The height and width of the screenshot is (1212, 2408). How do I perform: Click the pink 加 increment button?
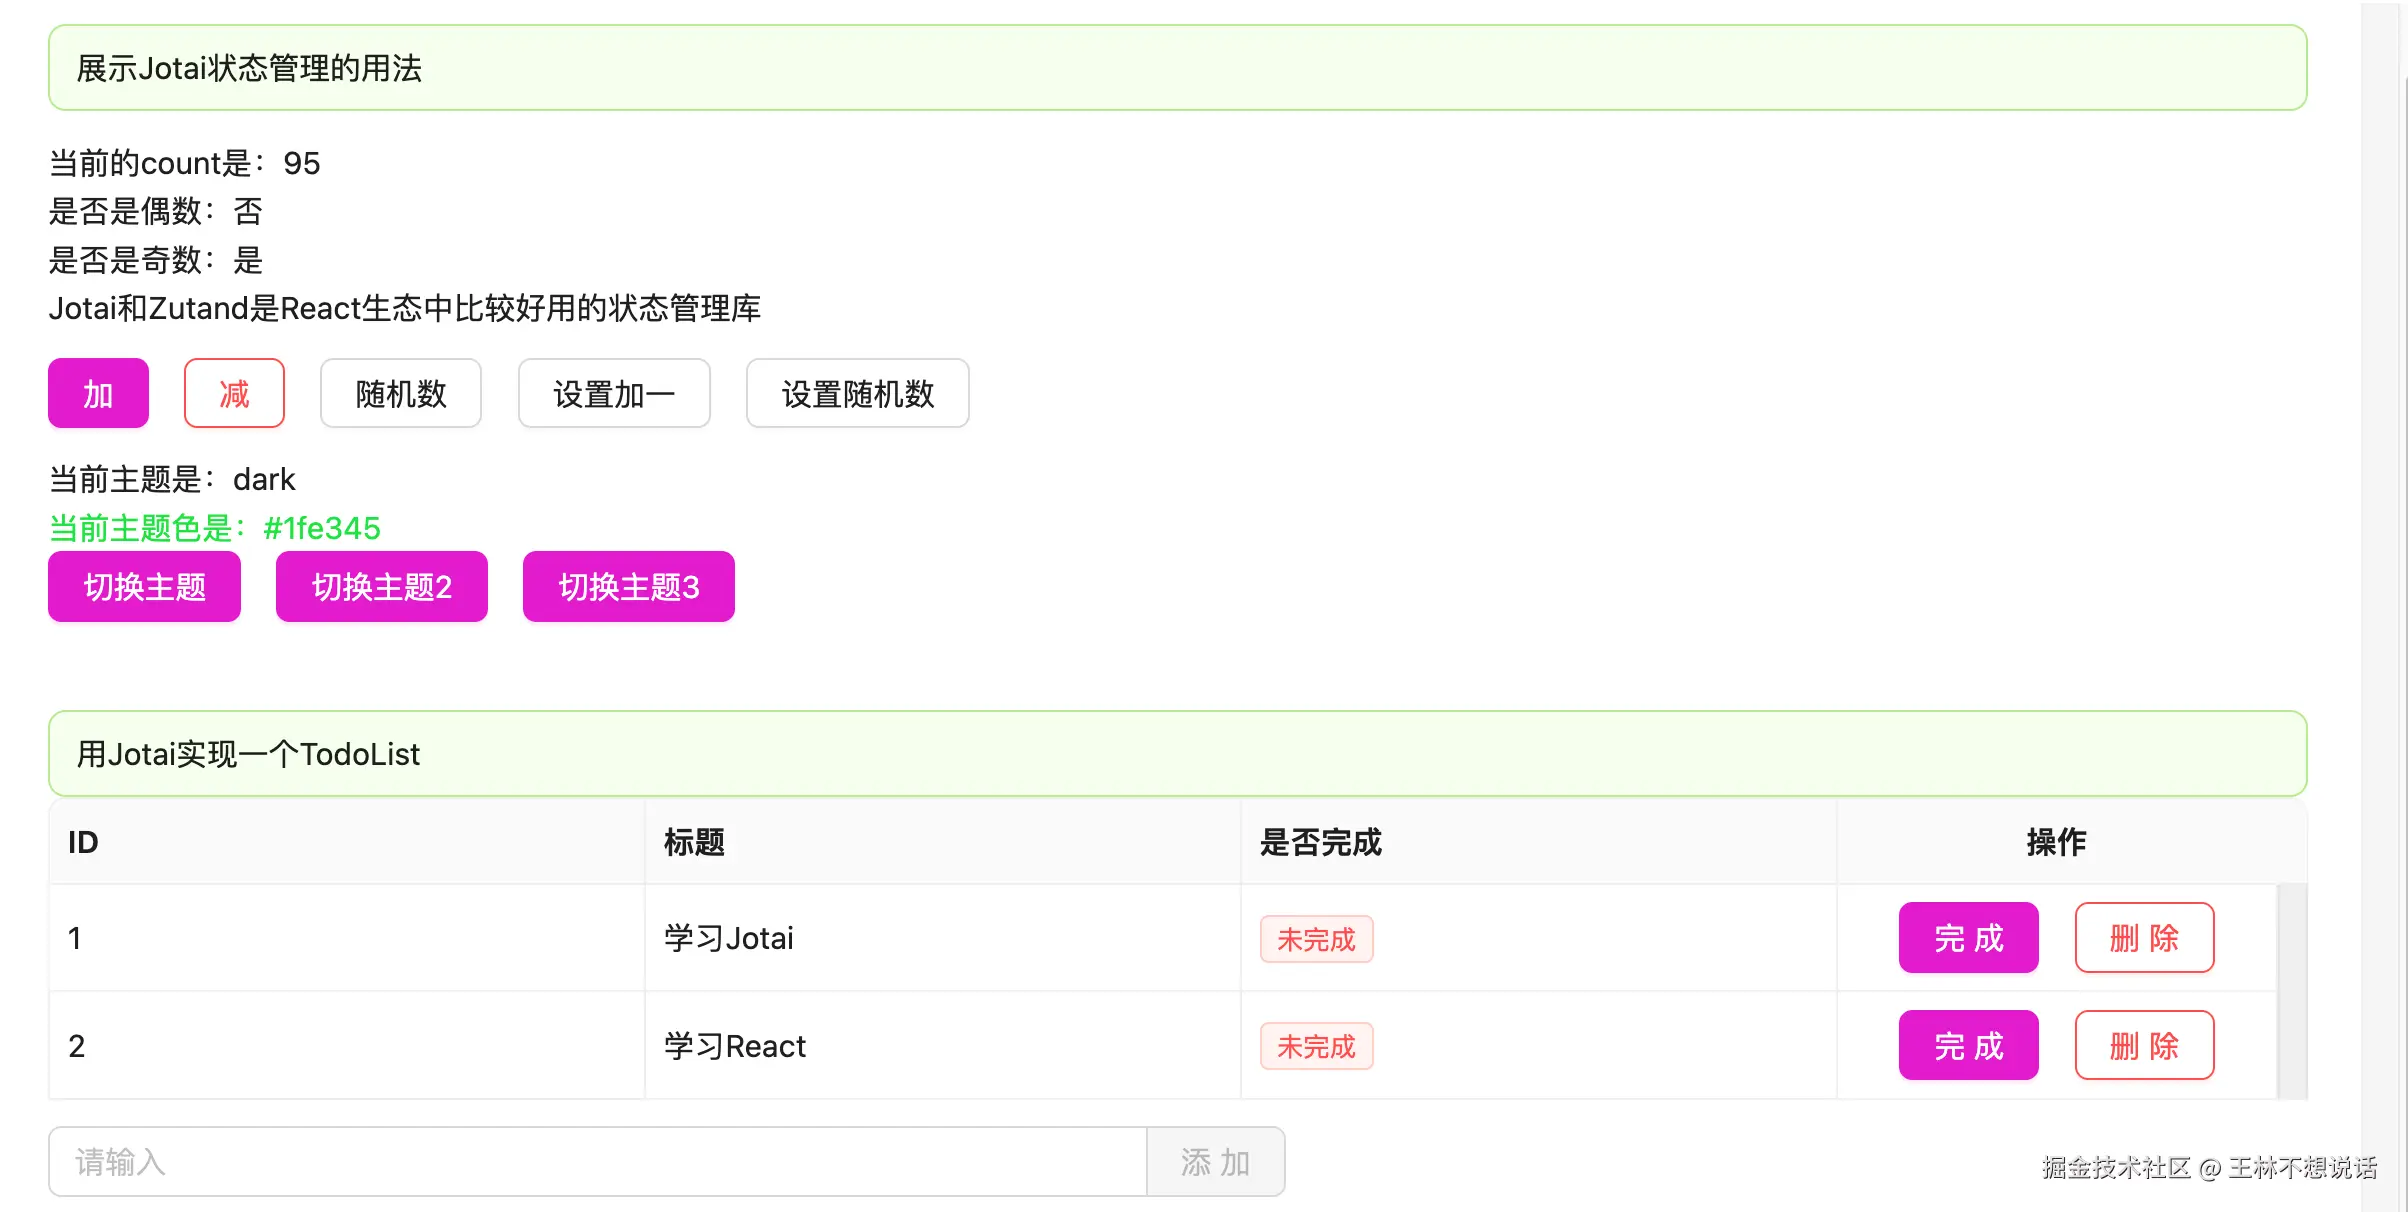(x=98, y=393)
